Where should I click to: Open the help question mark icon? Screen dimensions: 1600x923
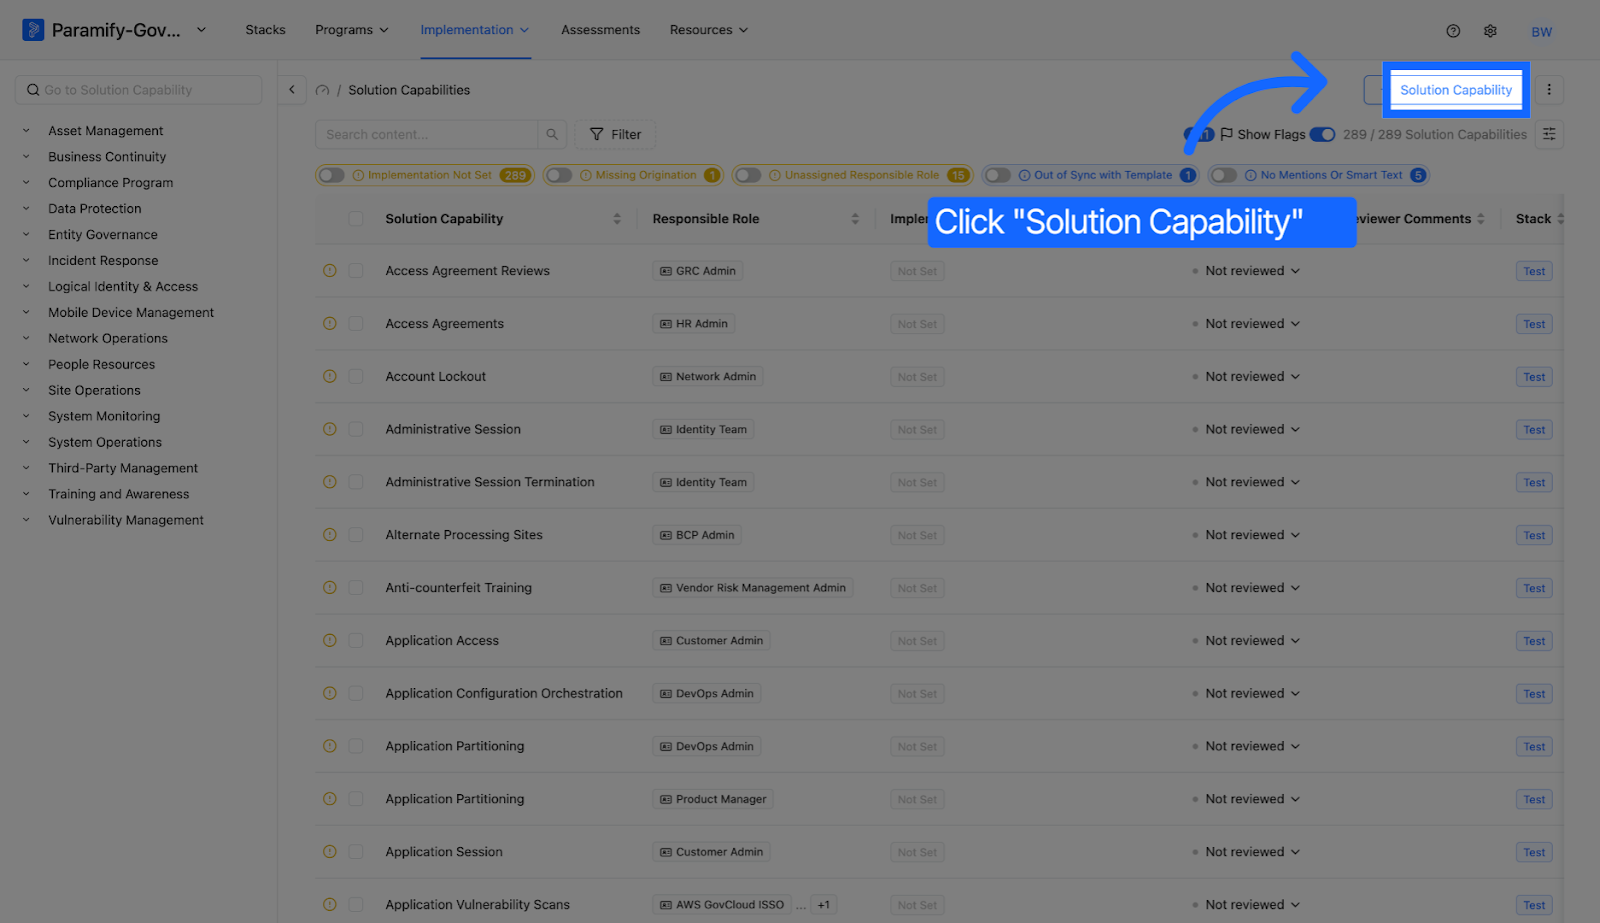[x=1453, y=31]
